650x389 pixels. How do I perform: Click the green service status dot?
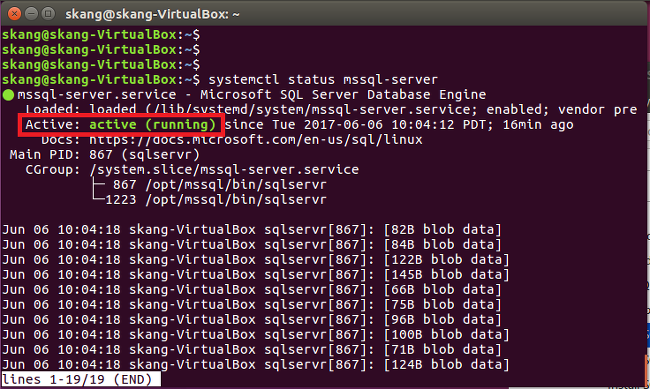tap(8, 95)
